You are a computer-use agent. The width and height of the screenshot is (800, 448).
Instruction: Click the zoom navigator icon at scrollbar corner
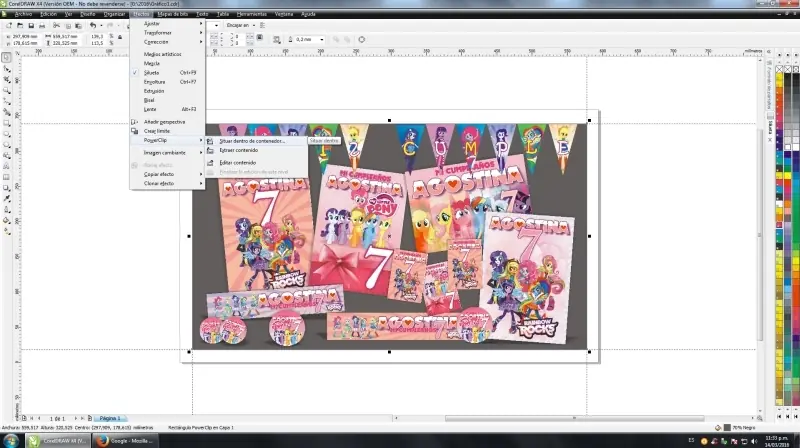click(x=760, y=418)
